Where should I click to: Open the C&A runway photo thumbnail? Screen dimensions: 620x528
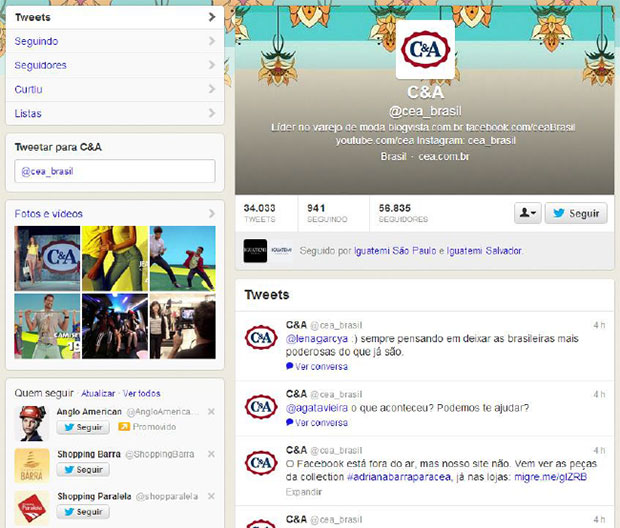[x=47, y=259]
